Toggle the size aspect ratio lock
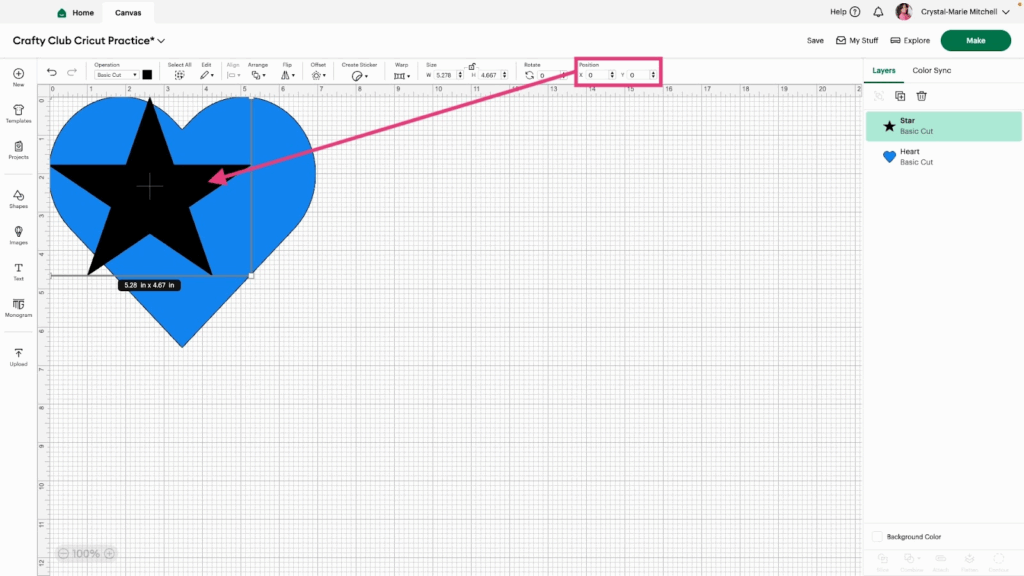This screenshot has width=1024, height=576. coord(472,66)
